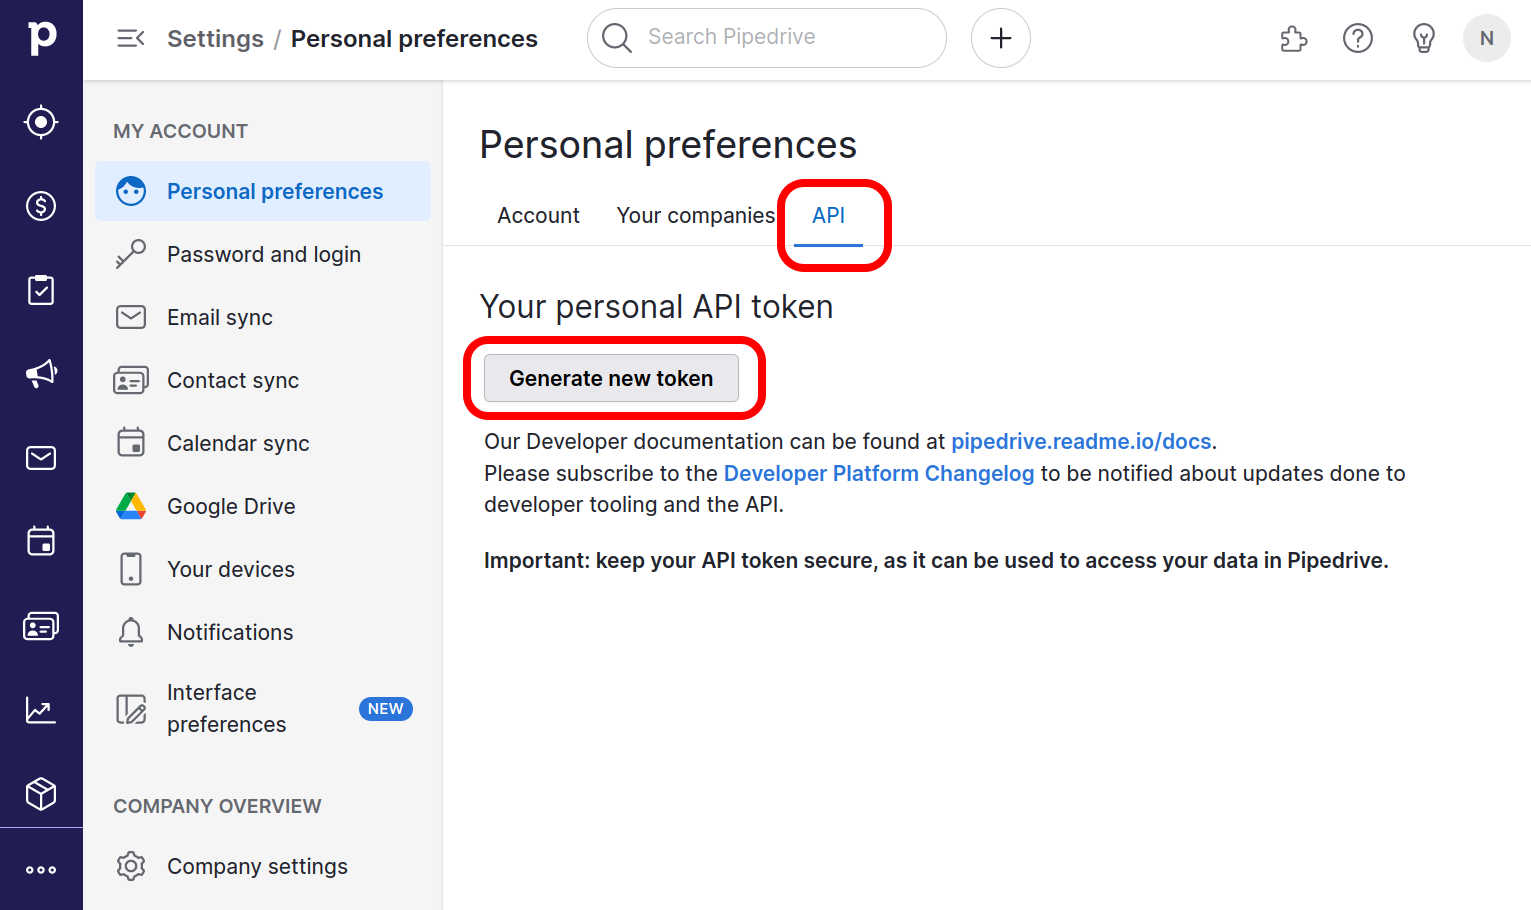
Task: Open Sales Assistant via the lightbulb icon
Action: (x=1424, y=39)
